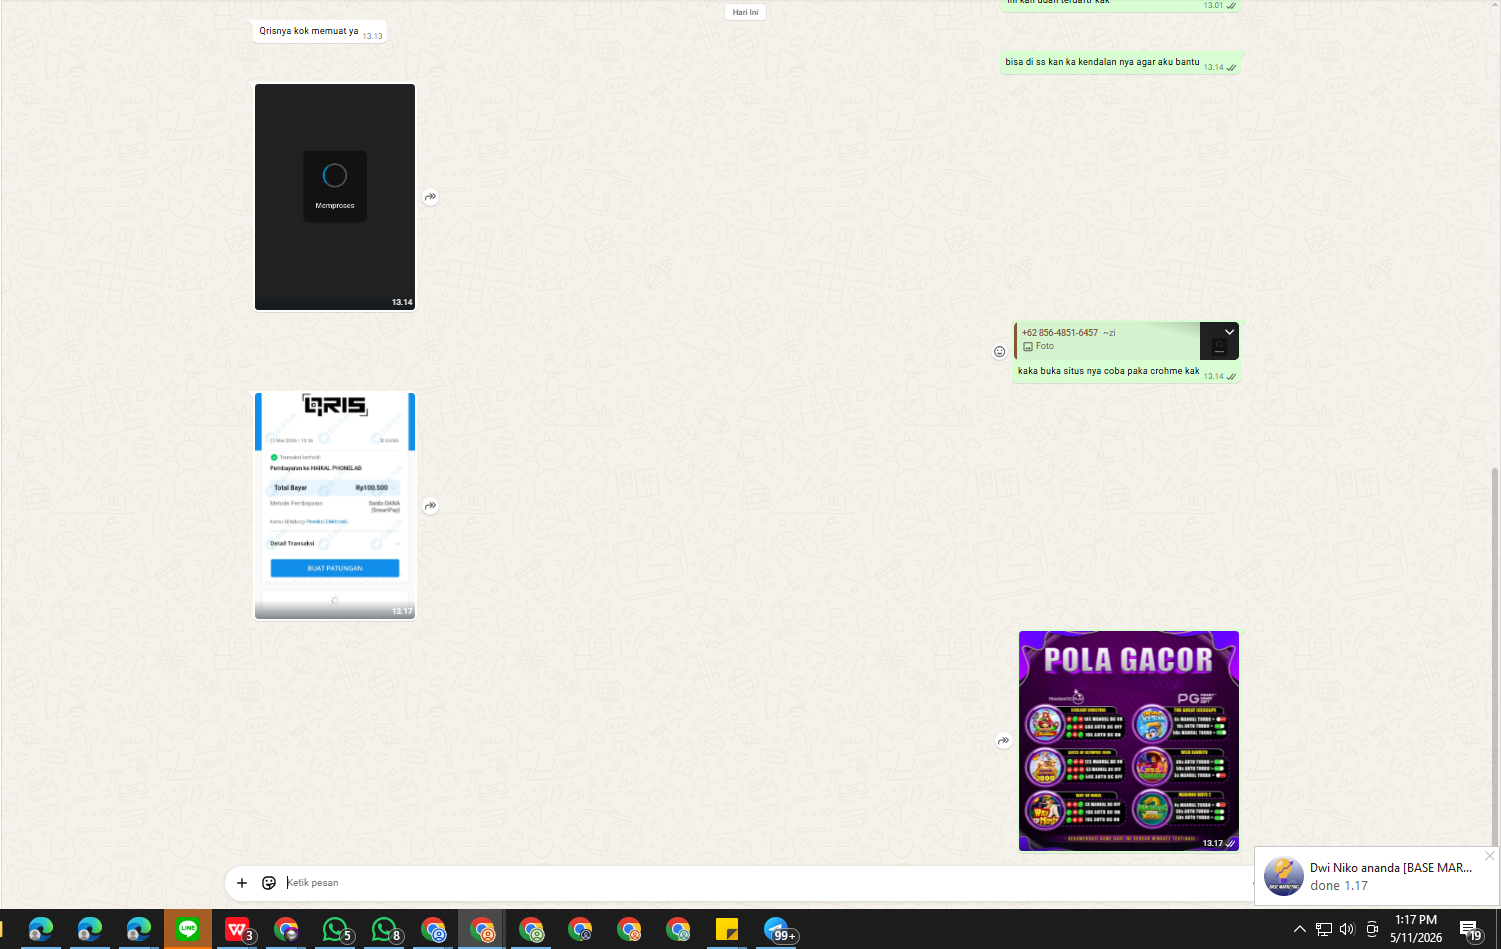This screenshot has height=949, width=1501.
Task: Dismiss the Dwi Niko ananda notification
Action: click(x=1489, y=856)
